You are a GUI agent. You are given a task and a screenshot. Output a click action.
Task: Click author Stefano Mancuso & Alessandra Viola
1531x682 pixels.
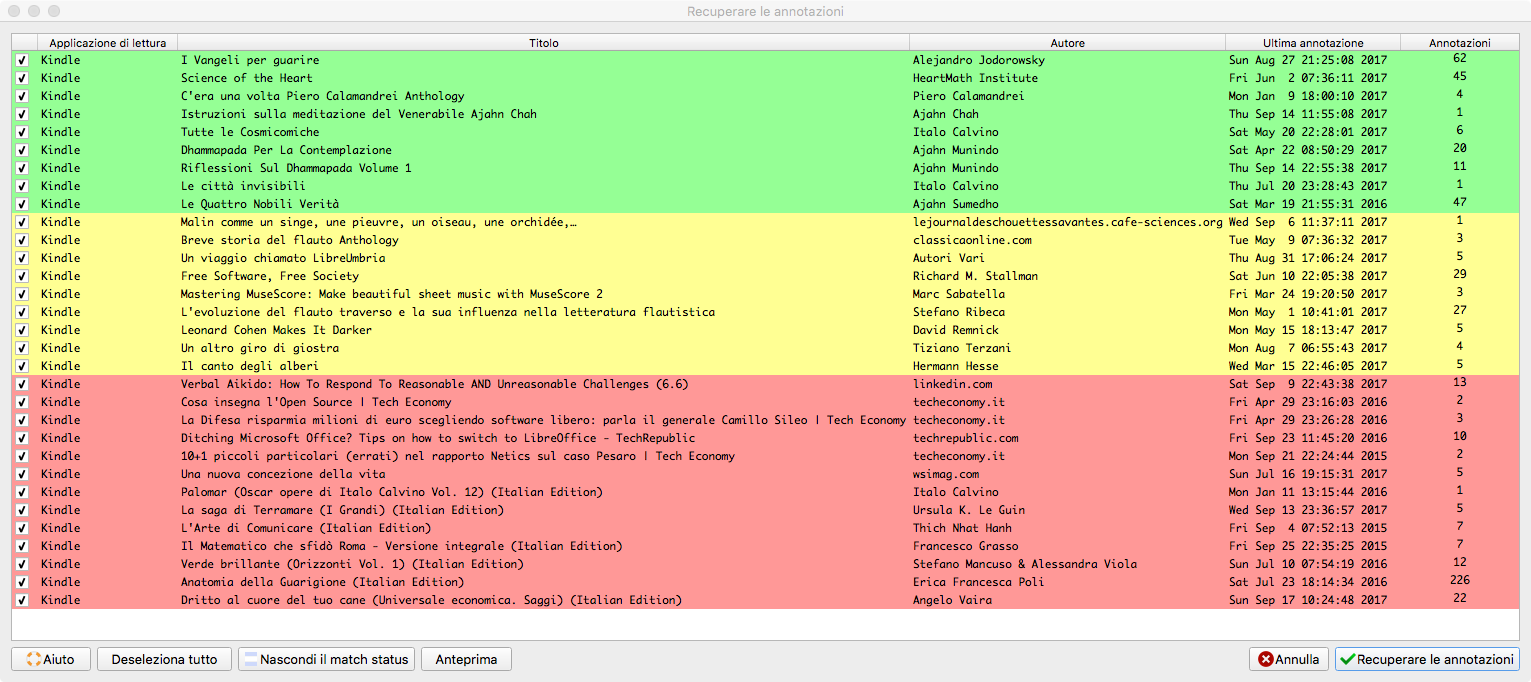tap(1025, 564)
